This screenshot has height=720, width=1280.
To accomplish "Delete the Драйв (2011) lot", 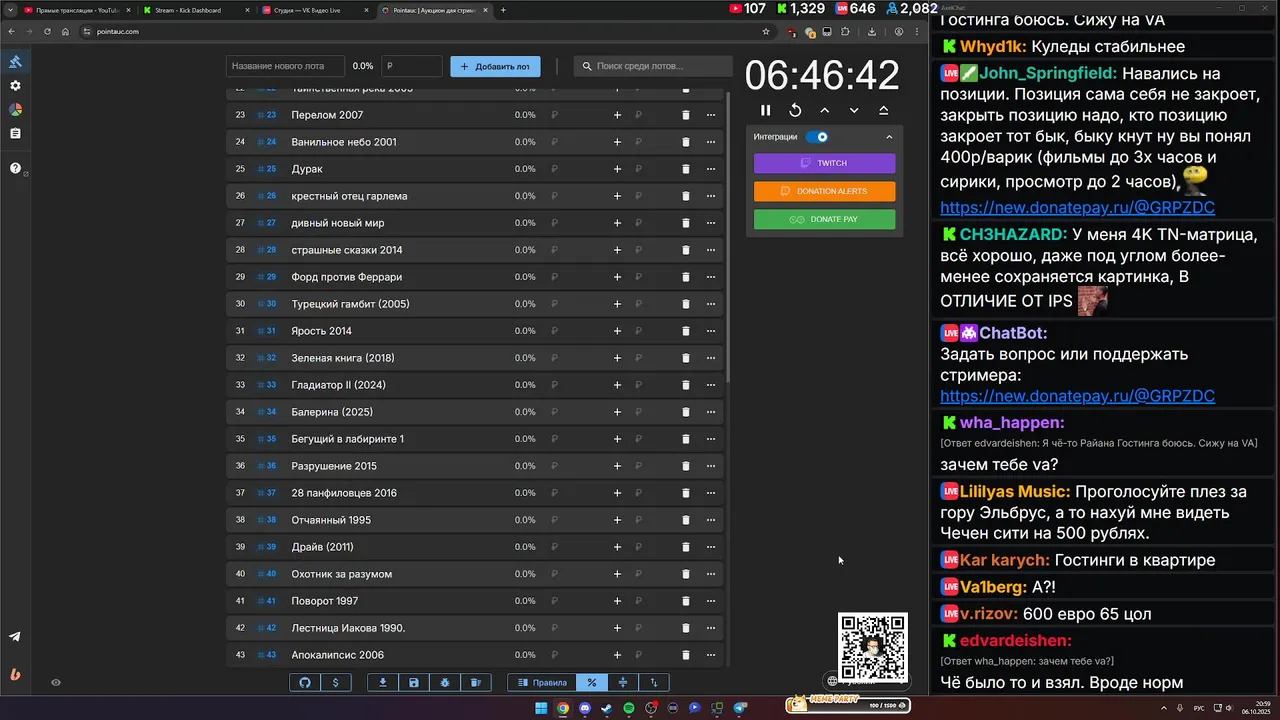I will (x=685, y=547).
